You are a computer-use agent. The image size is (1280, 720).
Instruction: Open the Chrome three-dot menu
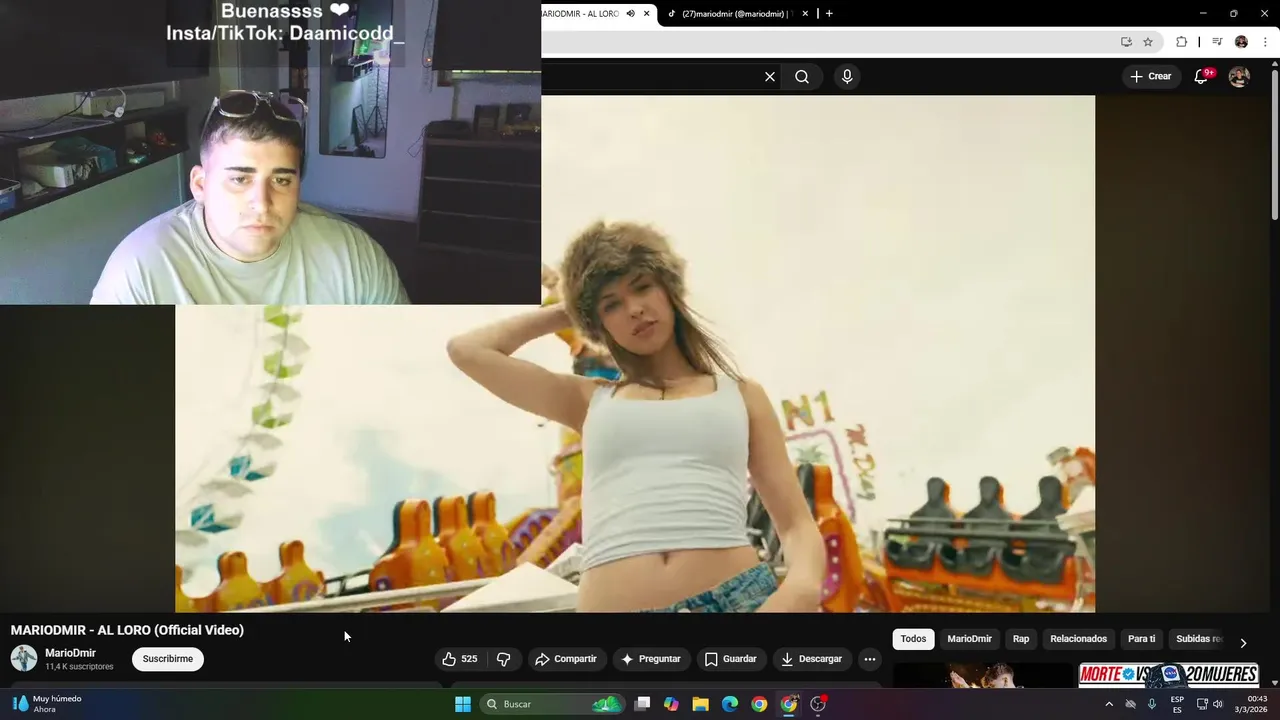coord(1266,42)
